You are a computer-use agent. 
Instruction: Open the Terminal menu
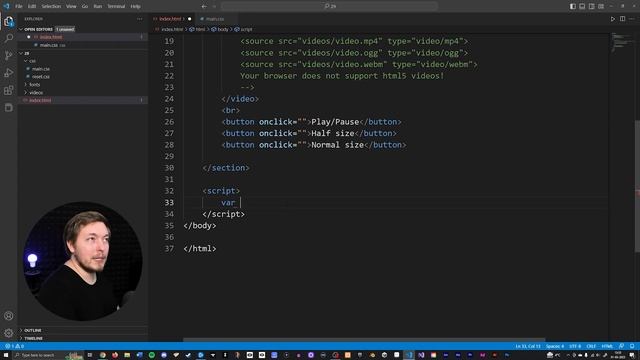click(116, 6)
